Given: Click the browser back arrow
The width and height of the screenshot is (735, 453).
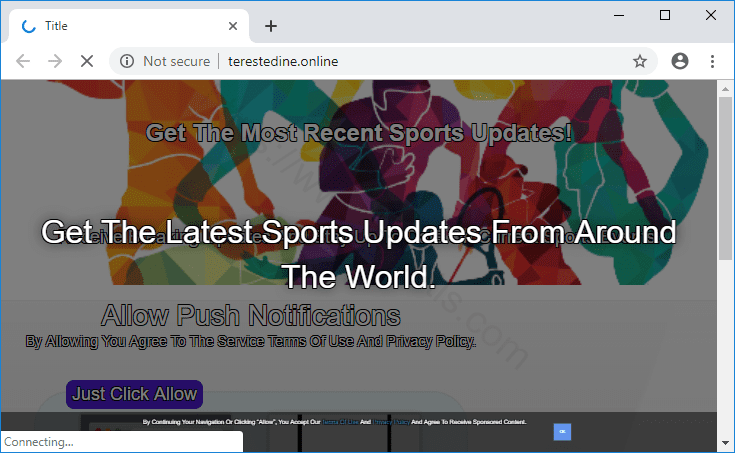Looking at the screenshot, I should click(x=23, y=61).
